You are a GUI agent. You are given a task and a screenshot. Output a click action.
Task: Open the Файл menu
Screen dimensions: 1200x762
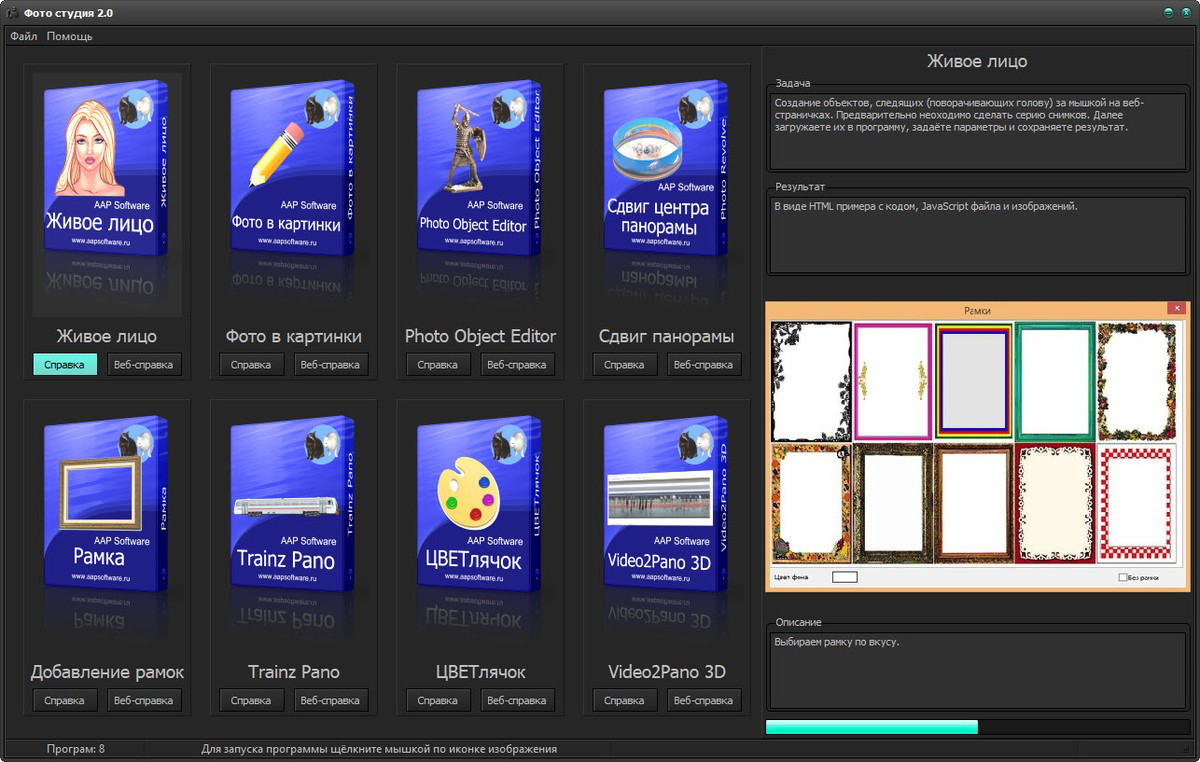(x=23, y=36)
